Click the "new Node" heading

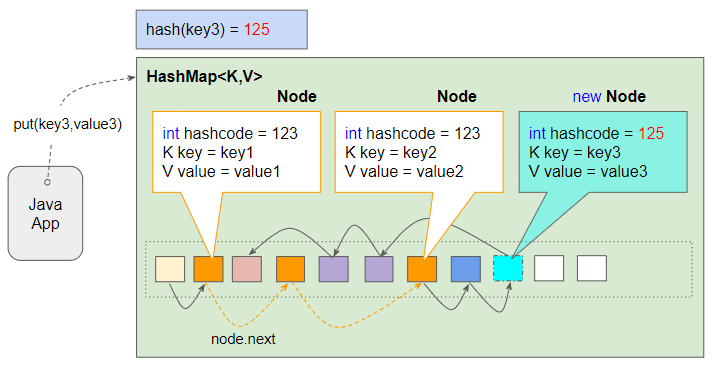point(609,96)
